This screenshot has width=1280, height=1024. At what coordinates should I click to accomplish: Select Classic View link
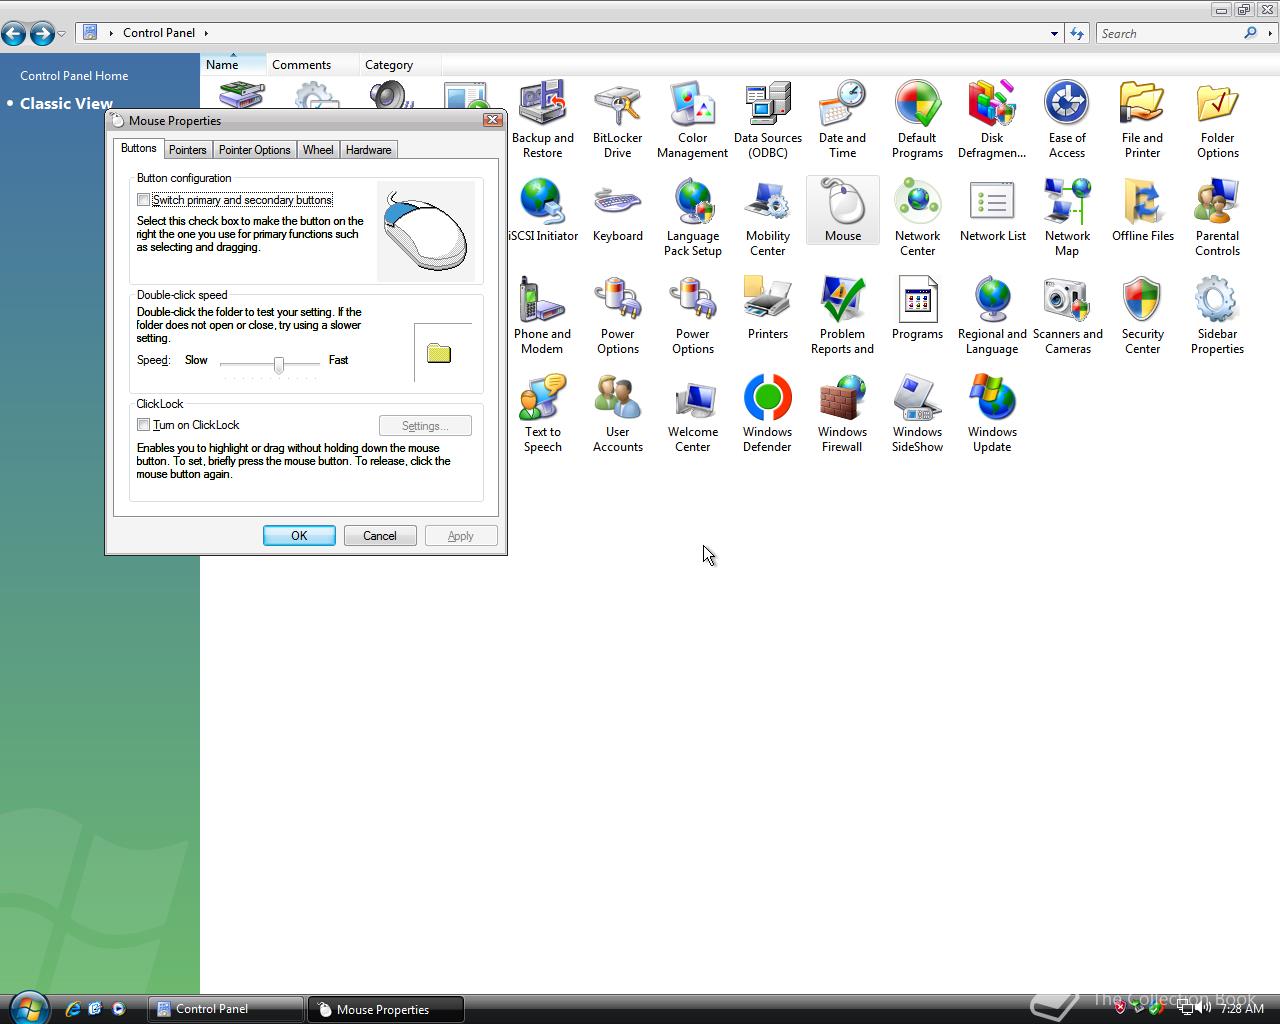[66, 103]
